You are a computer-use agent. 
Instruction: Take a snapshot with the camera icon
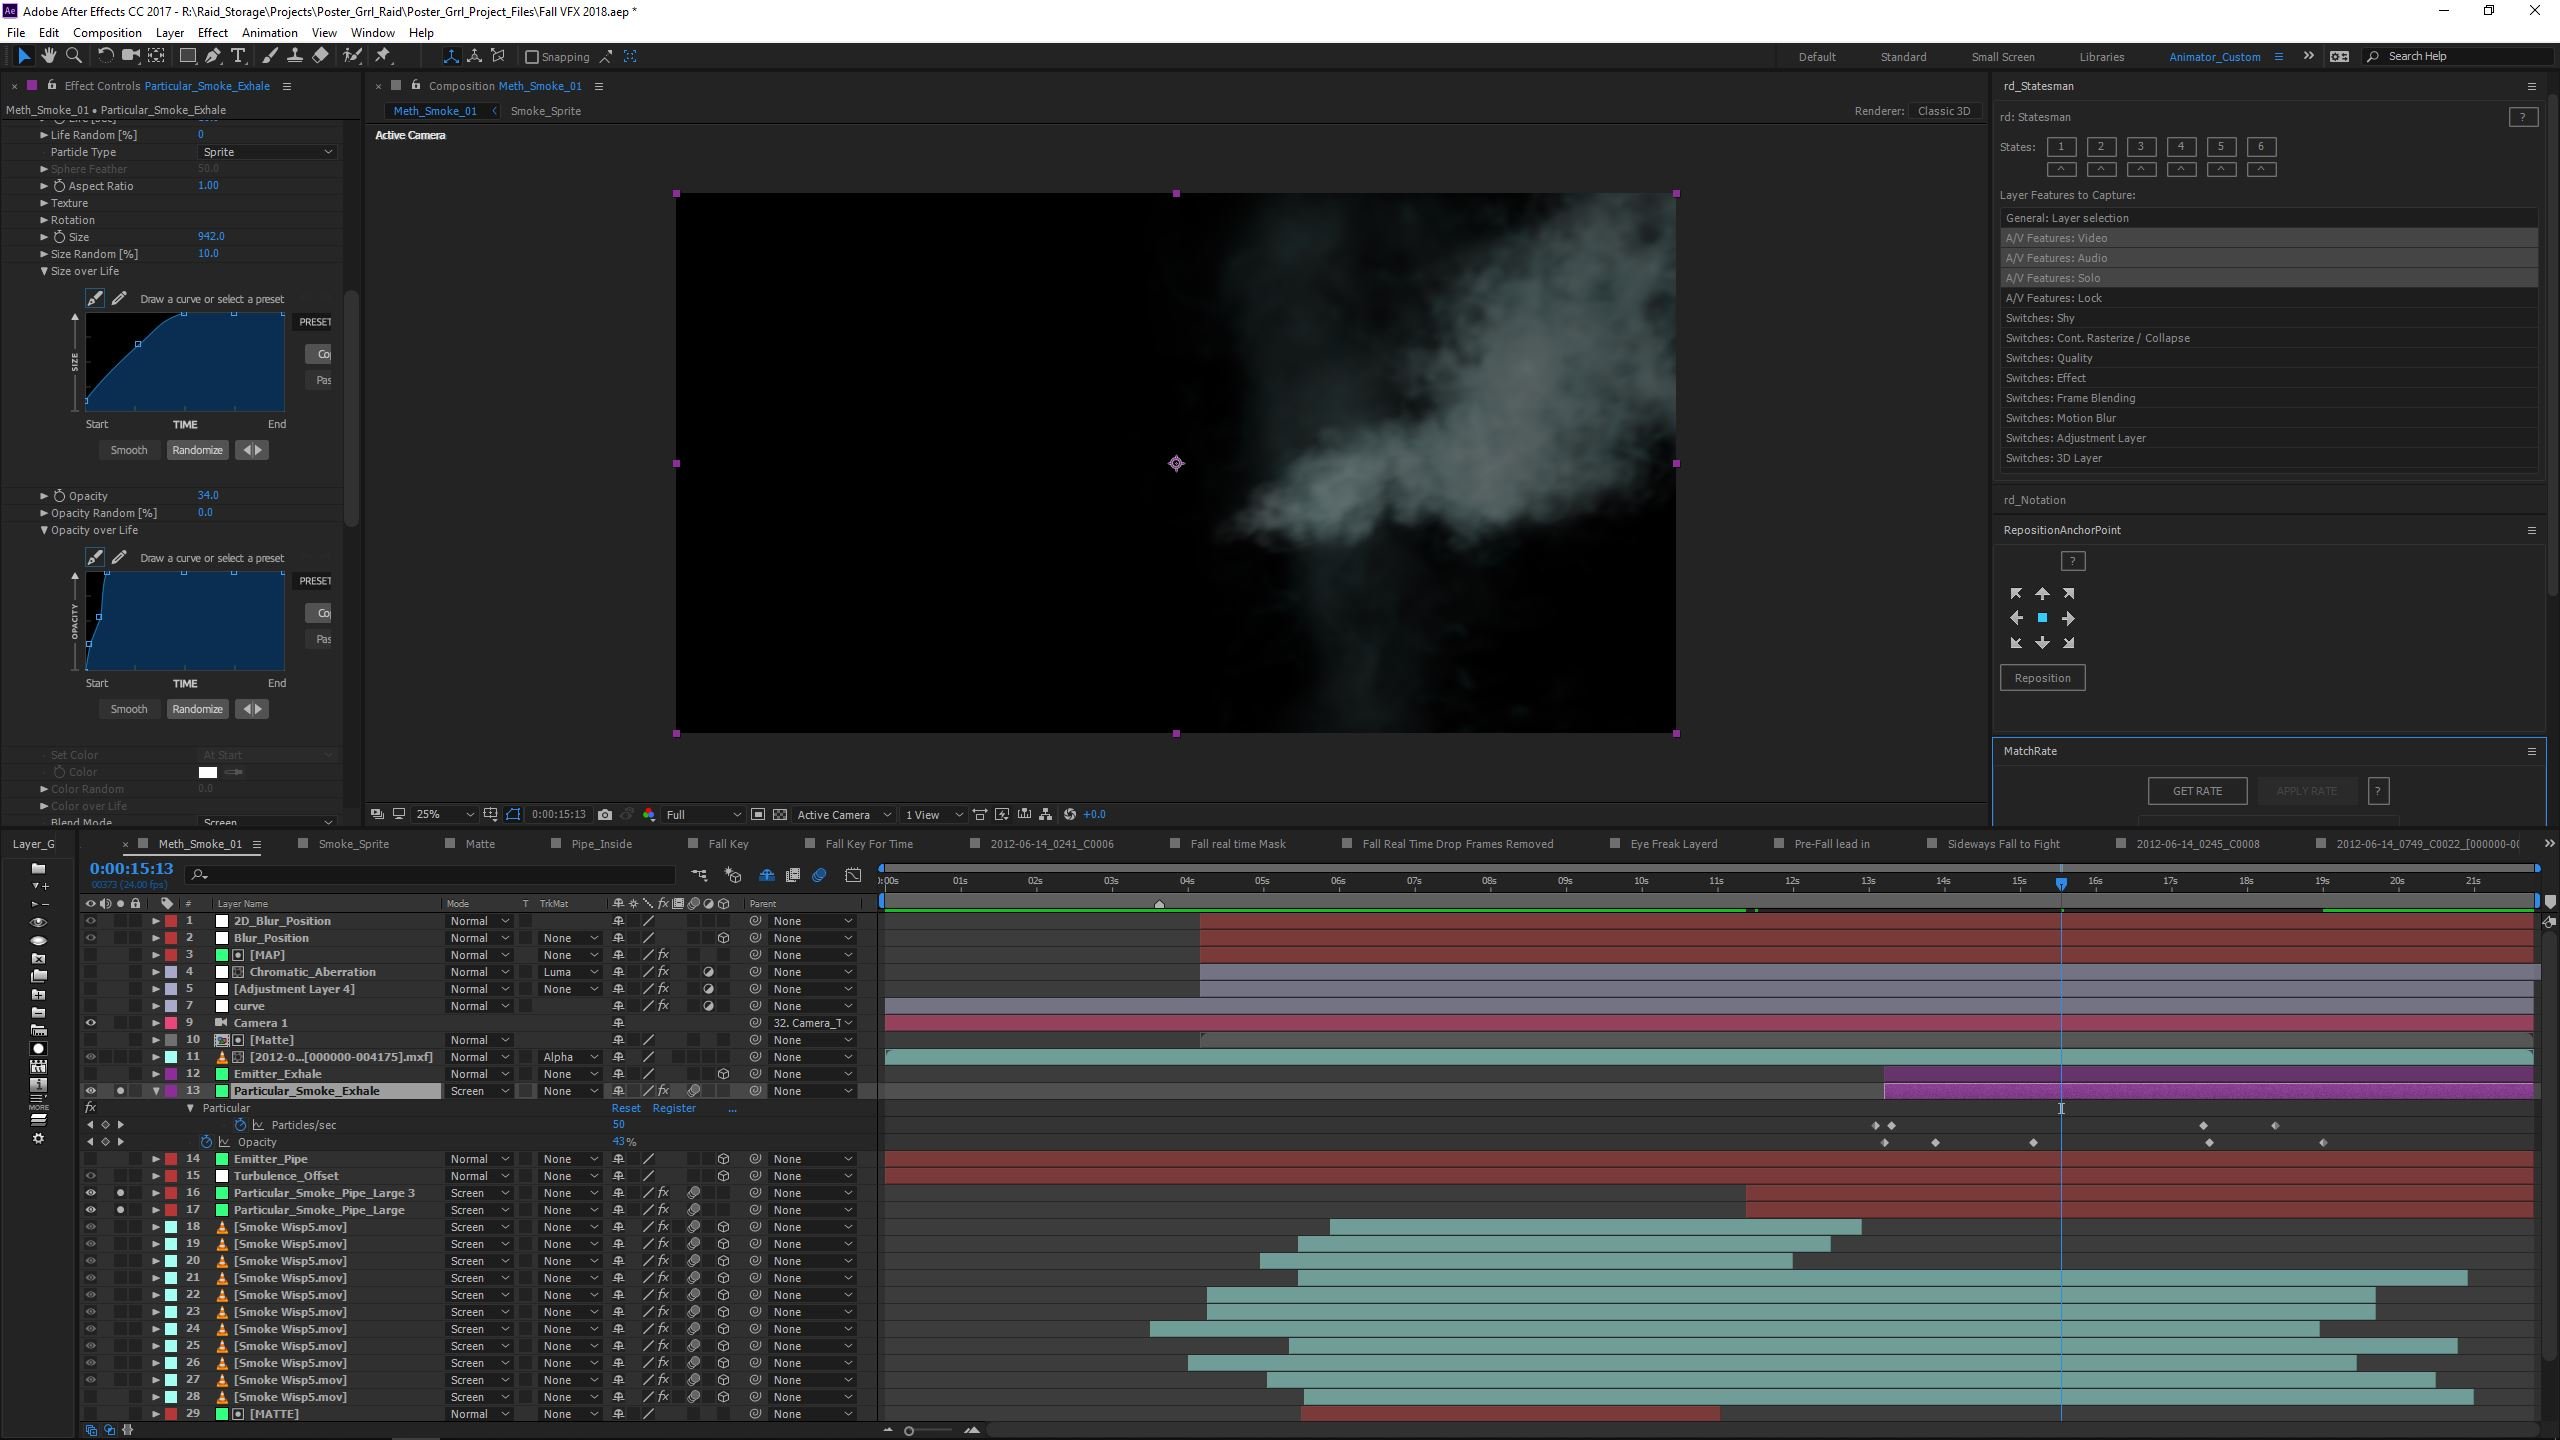click(605, 814)
